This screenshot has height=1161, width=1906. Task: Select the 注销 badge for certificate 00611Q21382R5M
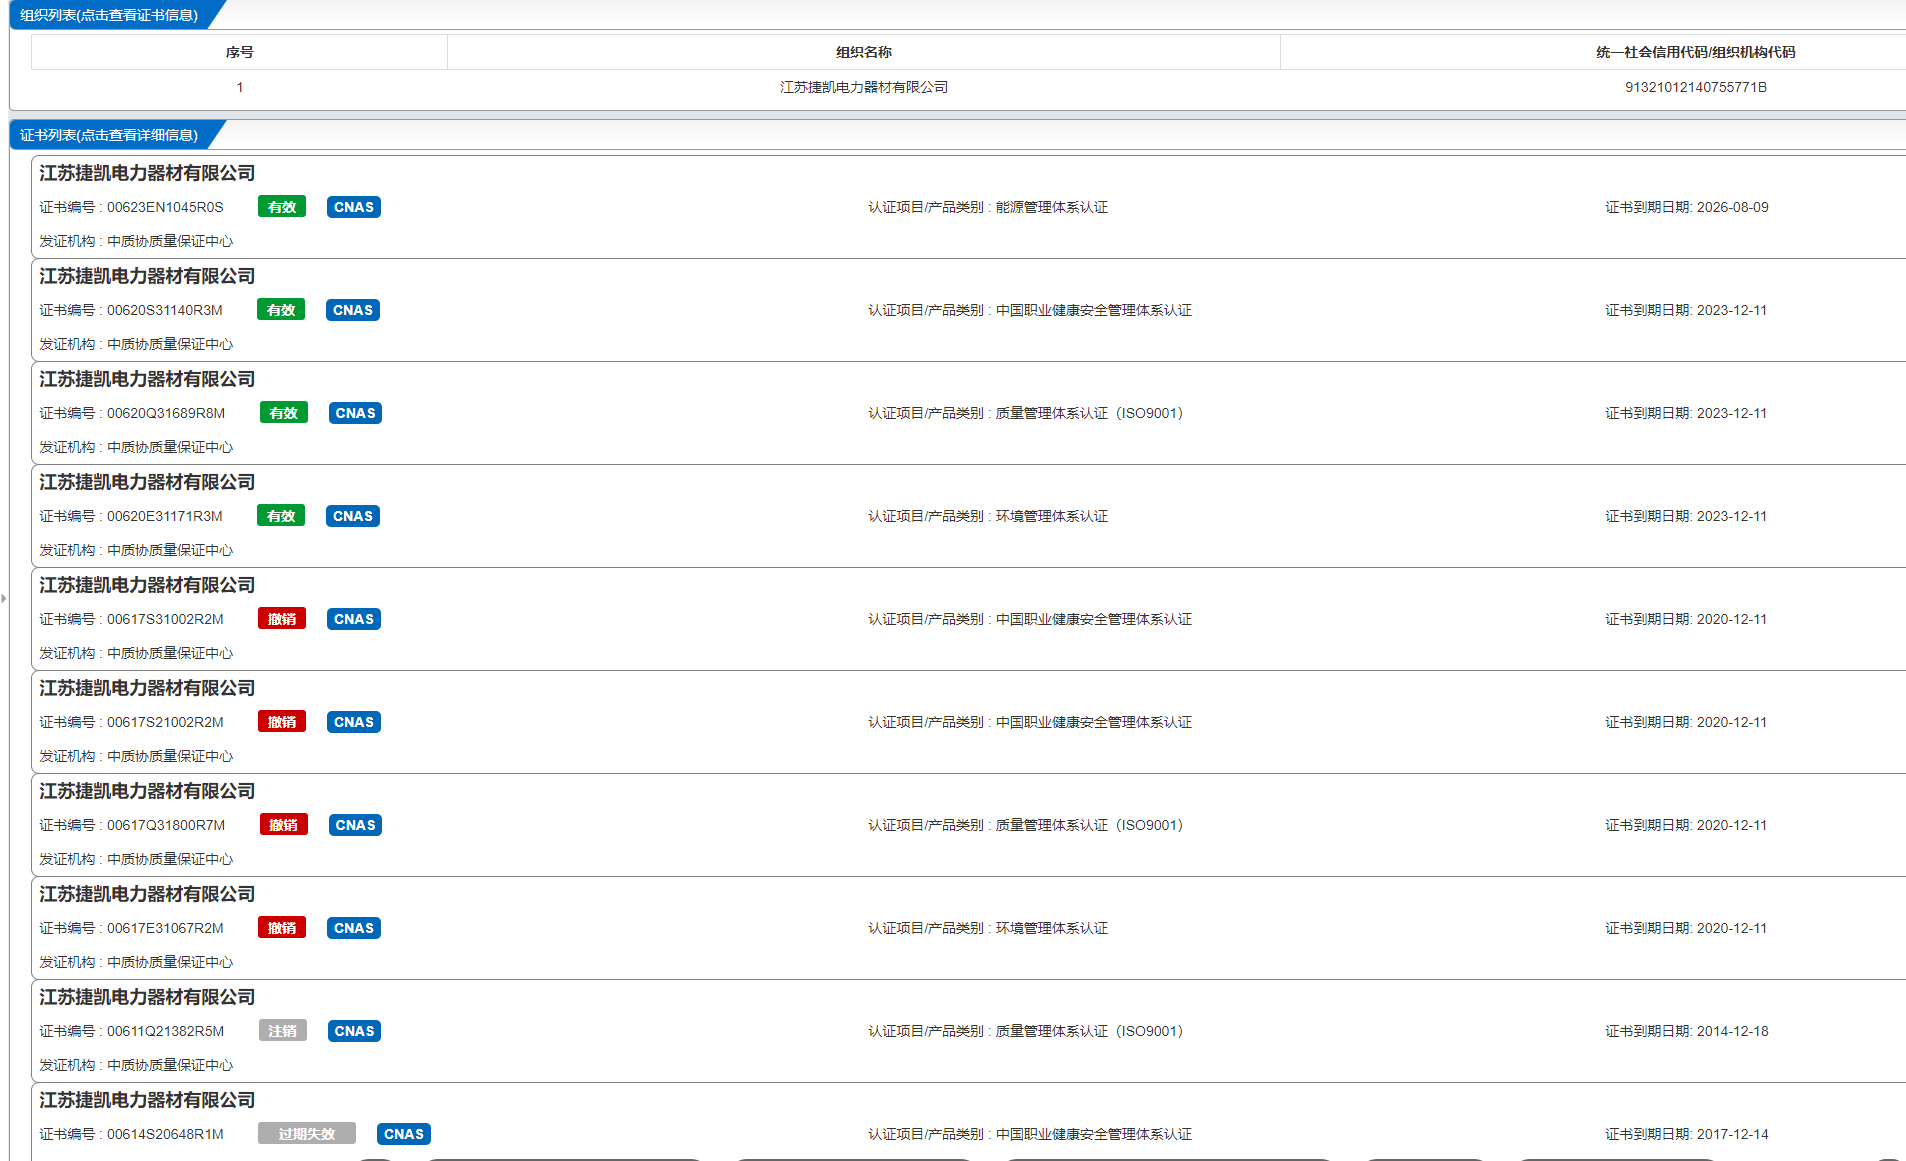click(283, 1031)
